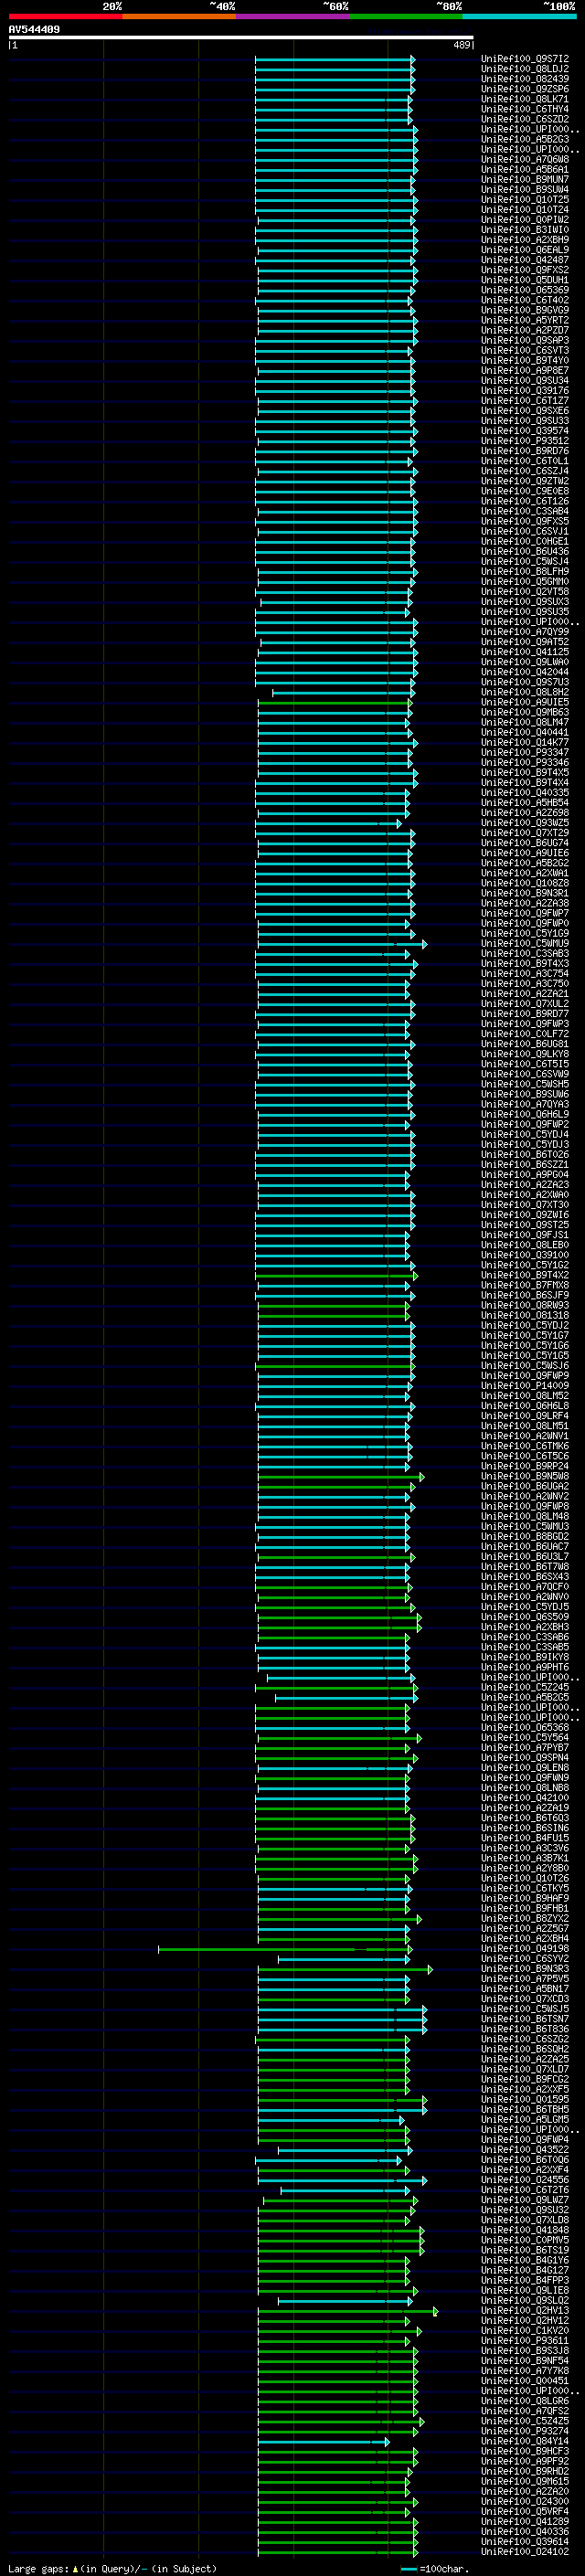Select the AV544409 query name label
The width and height of the screenshot is (585, 2576).
(x=34, y=30)
